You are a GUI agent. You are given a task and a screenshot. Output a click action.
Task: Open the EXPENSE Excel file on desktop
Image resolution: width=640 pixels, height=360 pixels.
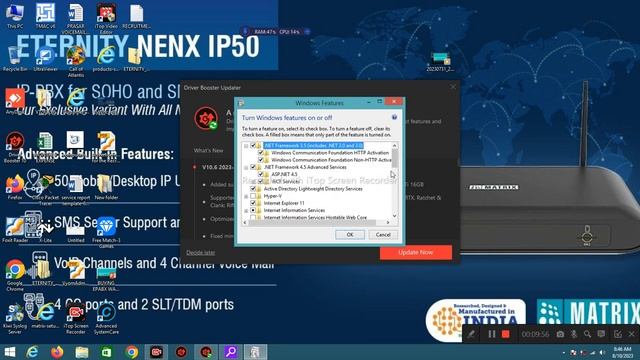tap(45, 147)
